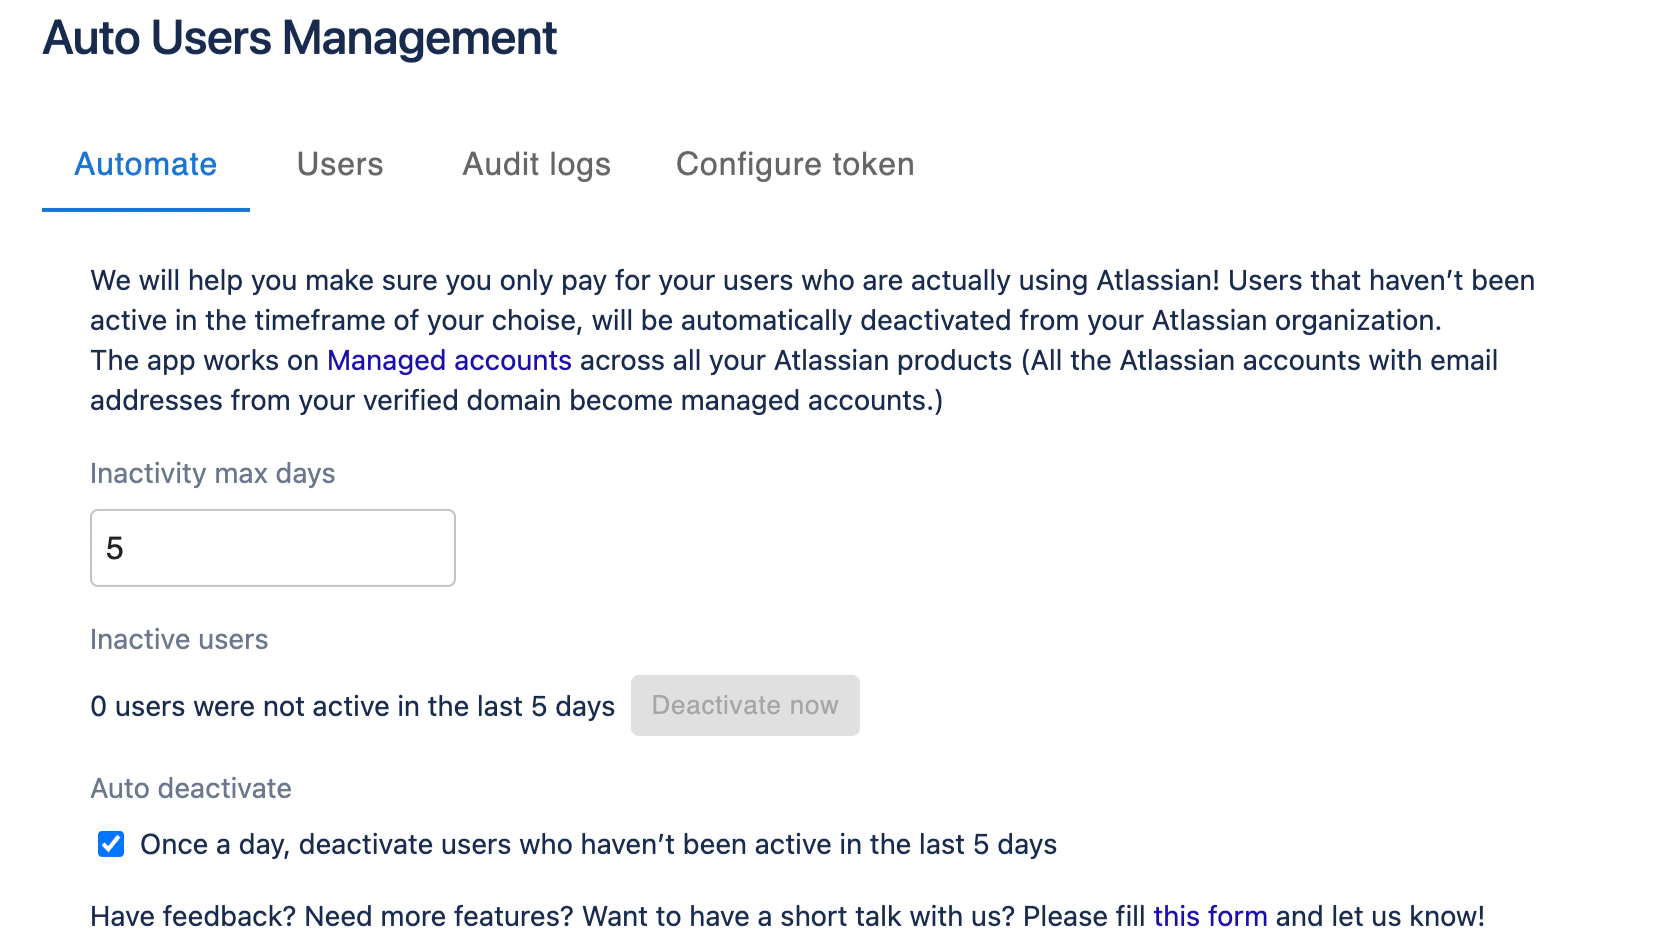
Task: Click the grayed-out Deactivate now control
Action: click(745, 705)
